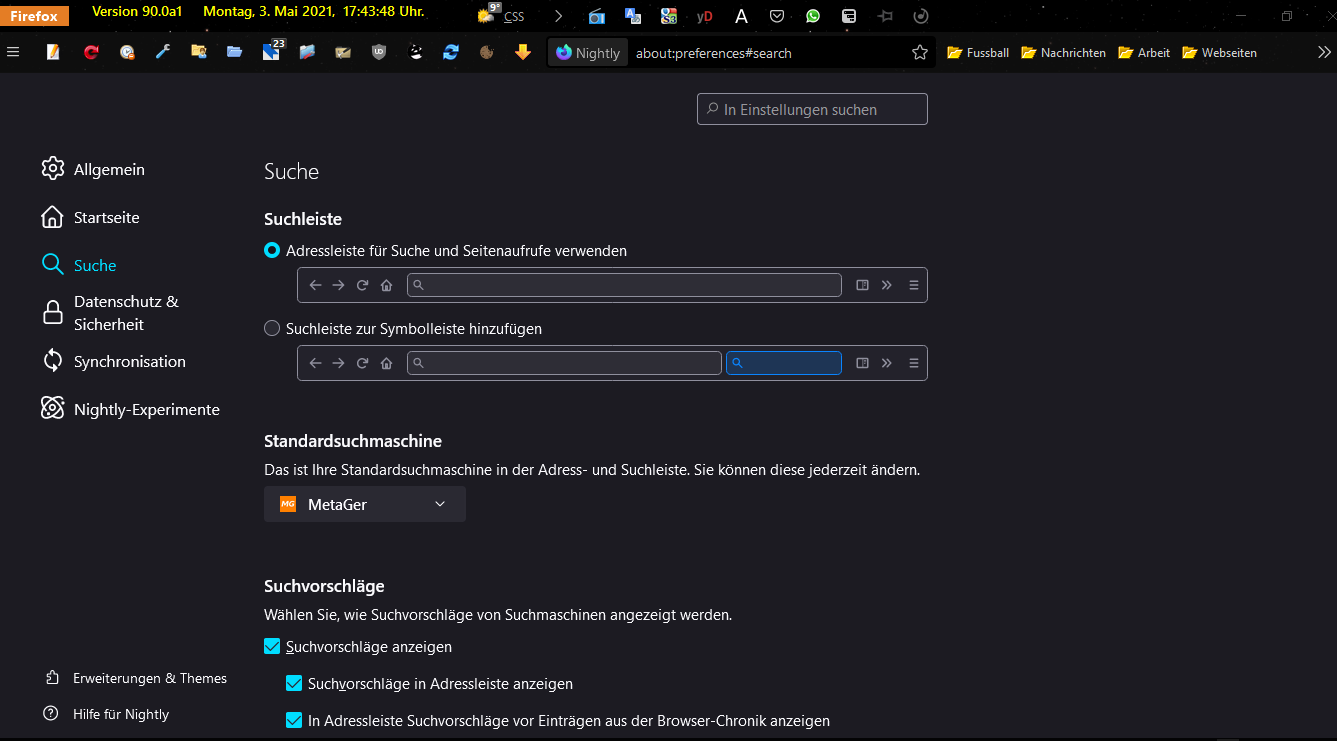Select 'Suchleiste zur Symbolleiste hinzufügen' option
Viewport: 1337px width, 741px height.
pos(272,328)
